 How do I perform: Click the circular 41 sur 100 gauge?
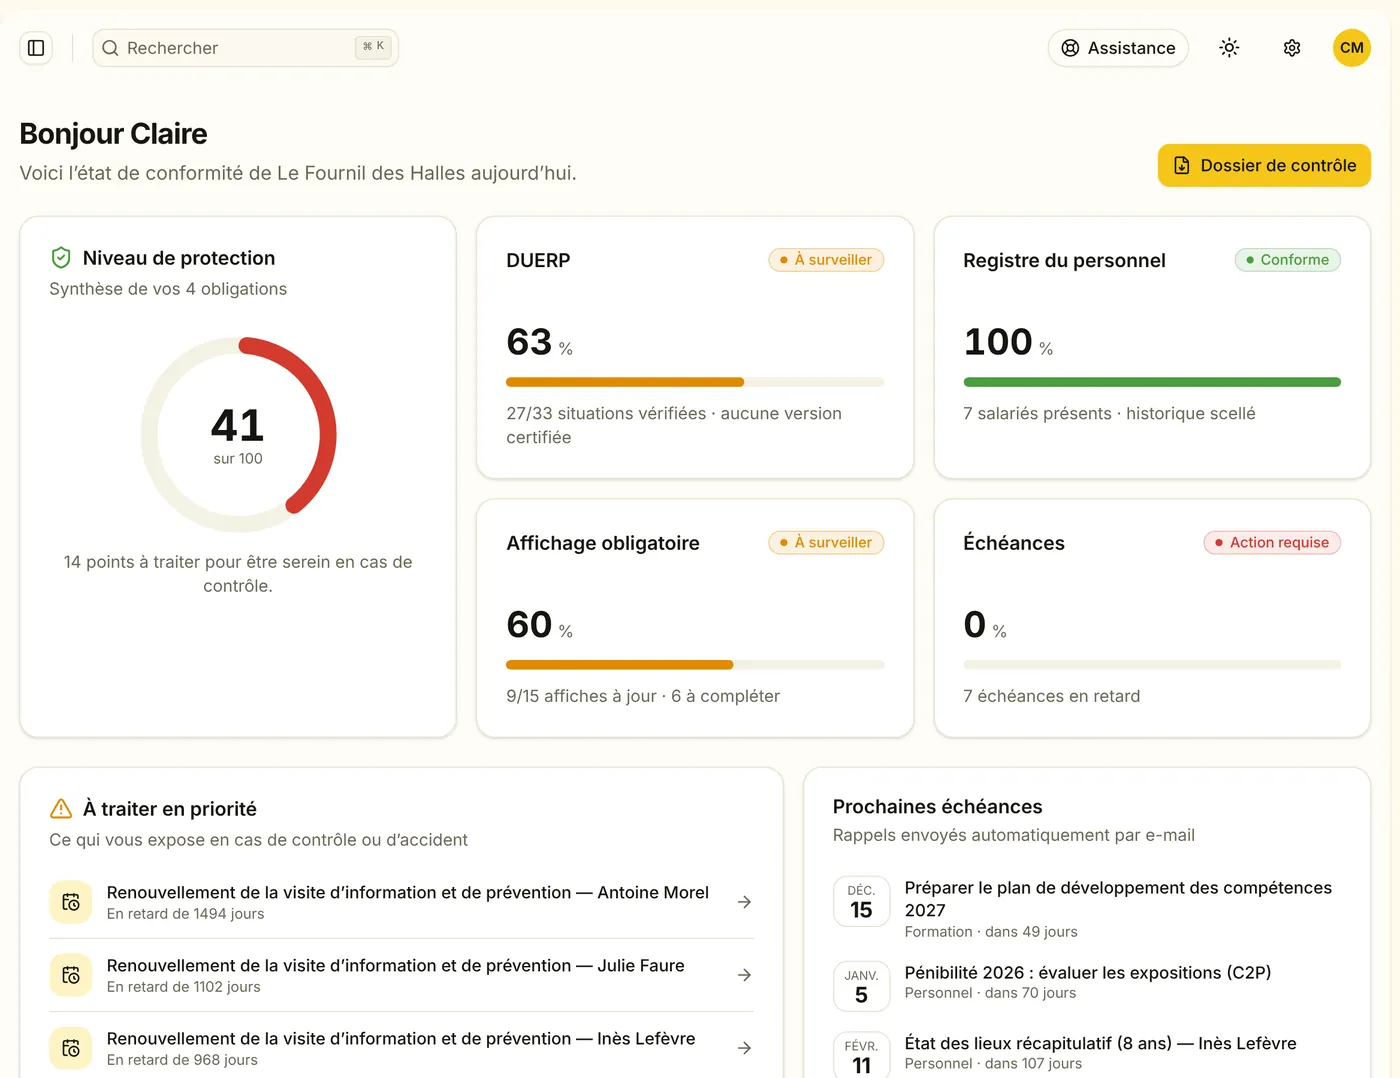click(x=238, y=435)
